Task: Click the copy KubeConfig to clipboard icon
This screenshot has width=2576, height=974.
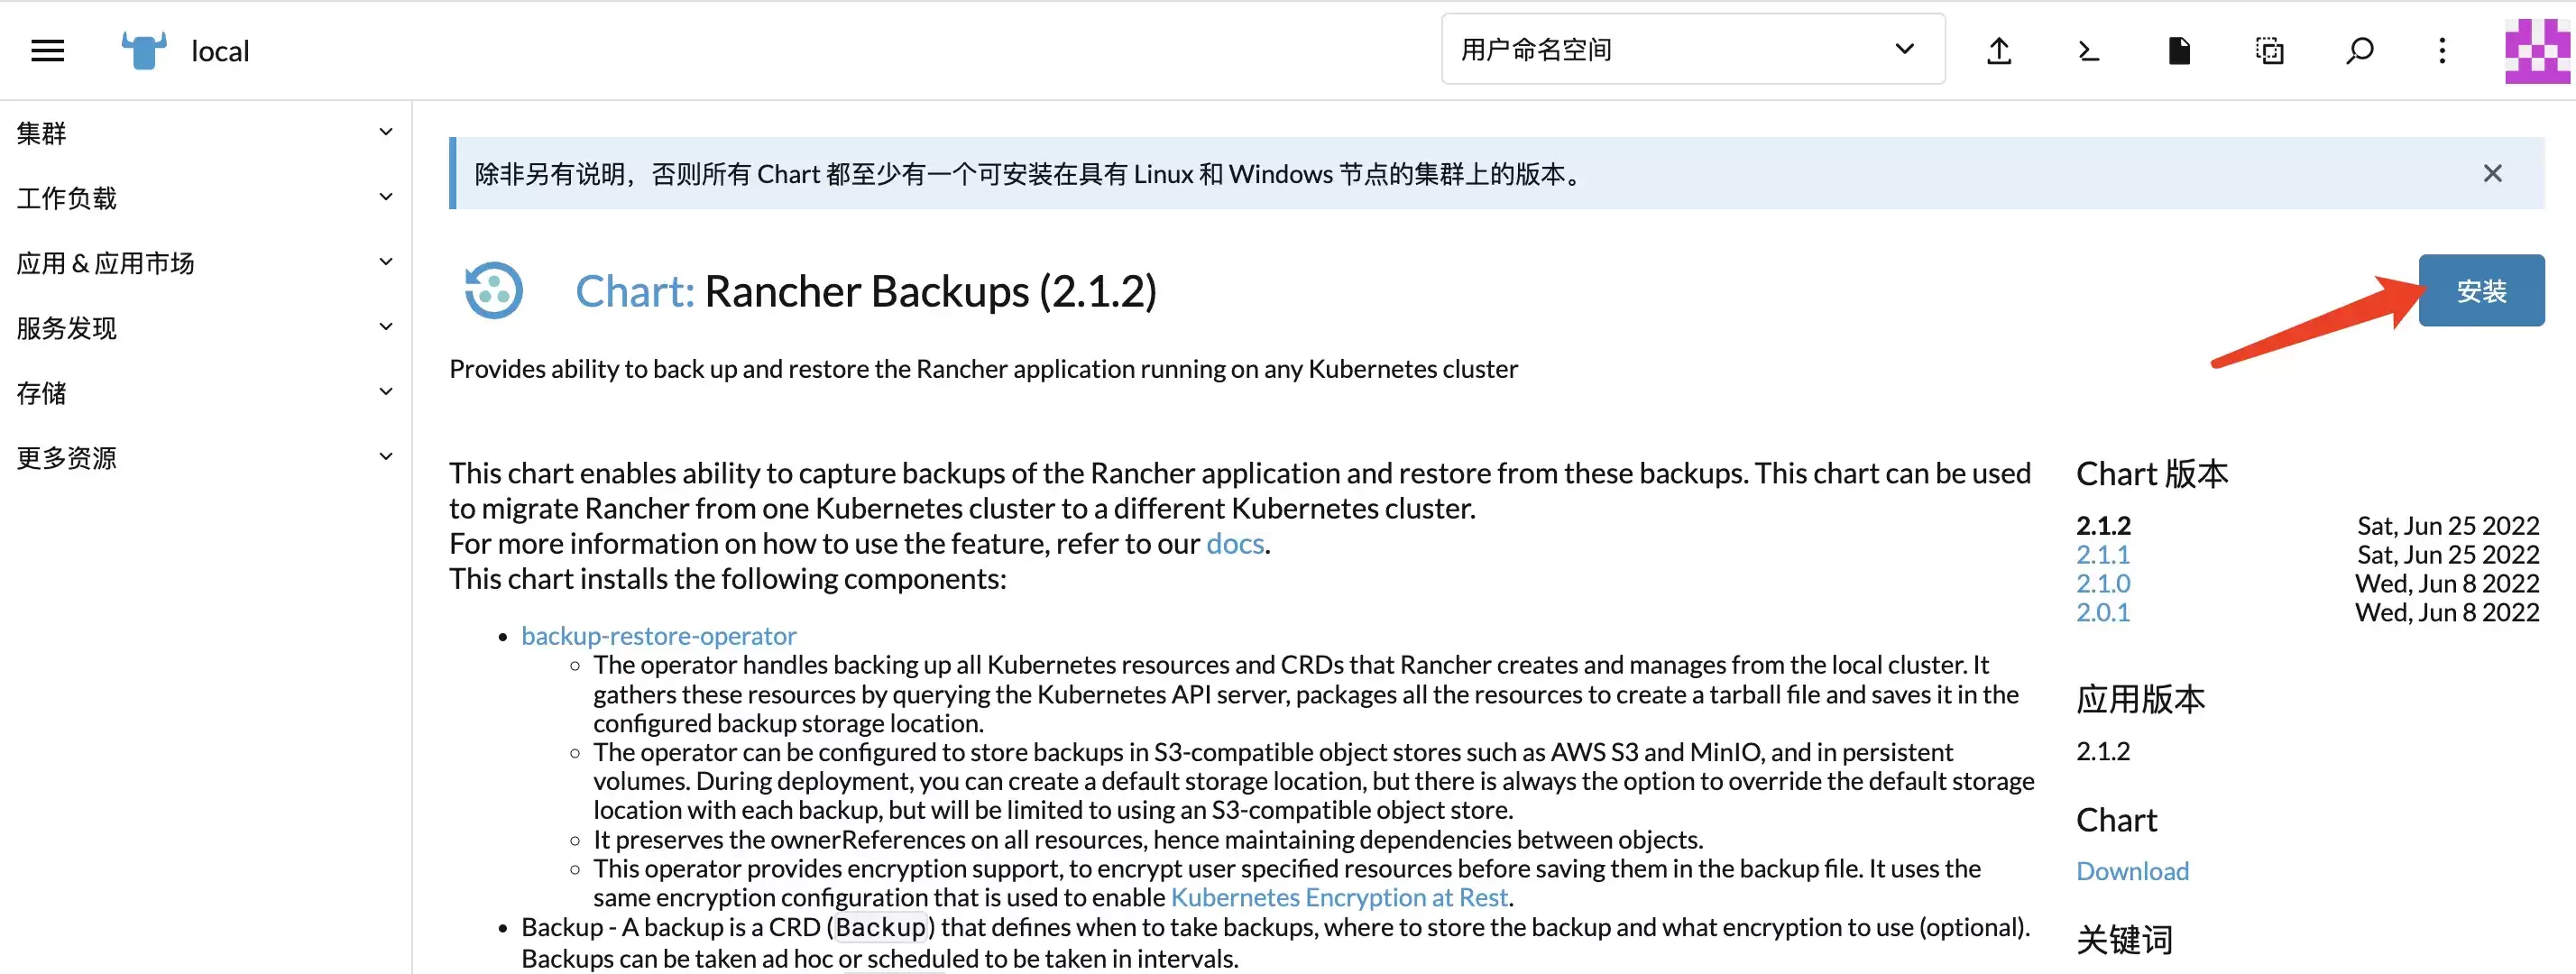Action: 2269,50
